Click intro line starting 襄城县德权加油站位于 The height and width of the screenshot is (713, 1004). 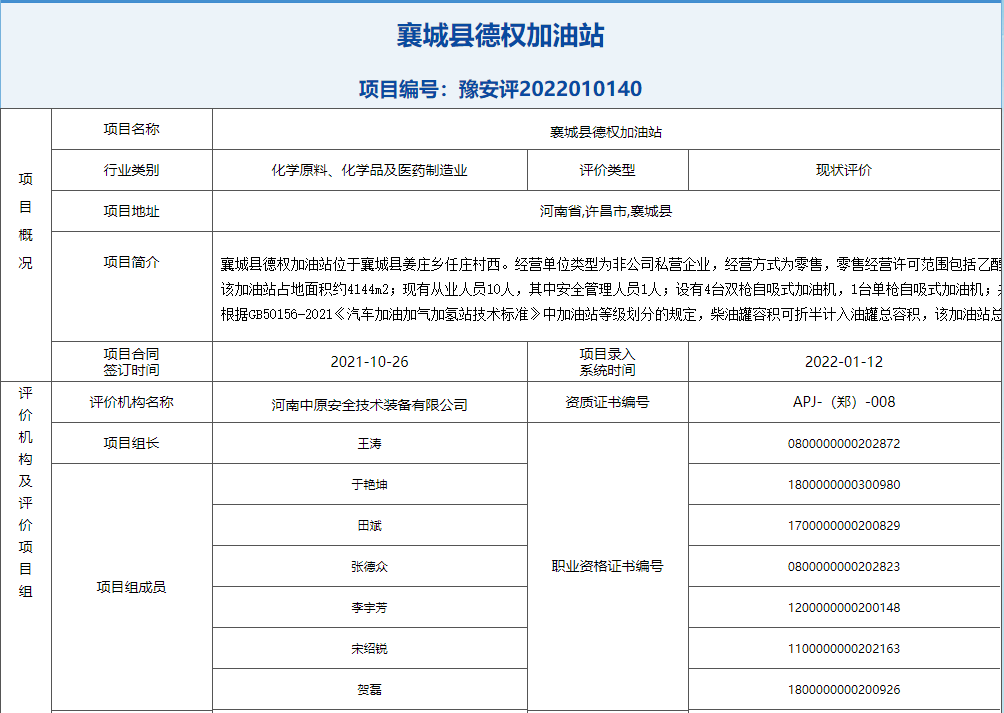point(611,264)
